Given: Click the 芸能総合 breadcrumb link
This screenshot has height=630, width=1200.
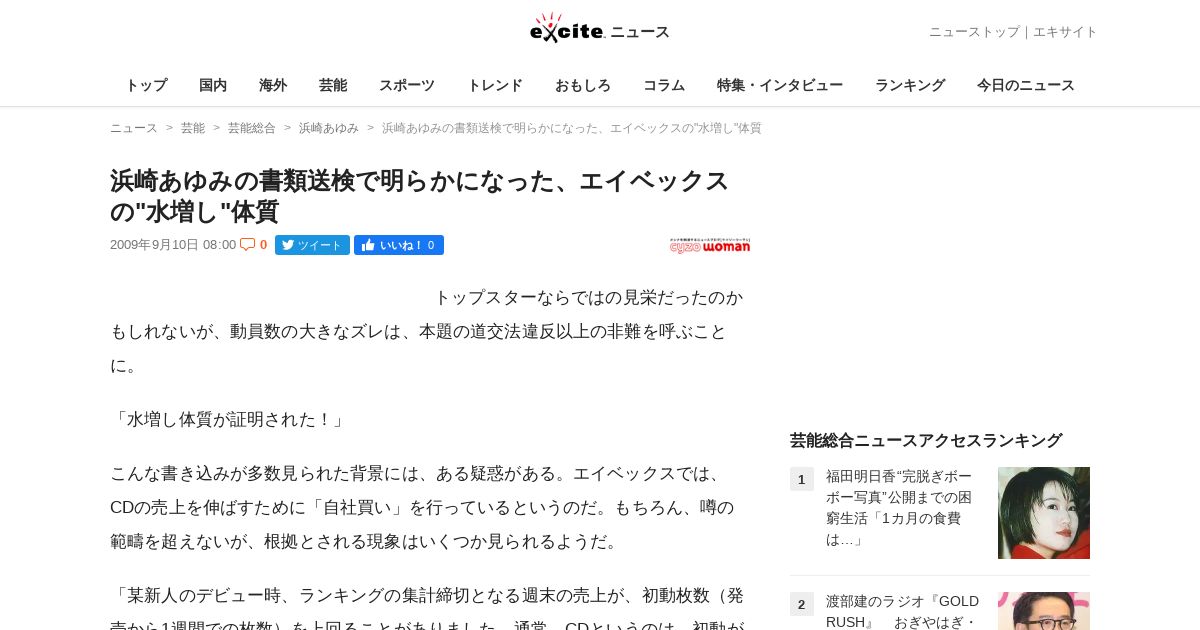Looking at the screenshot, I should (252, 128).
